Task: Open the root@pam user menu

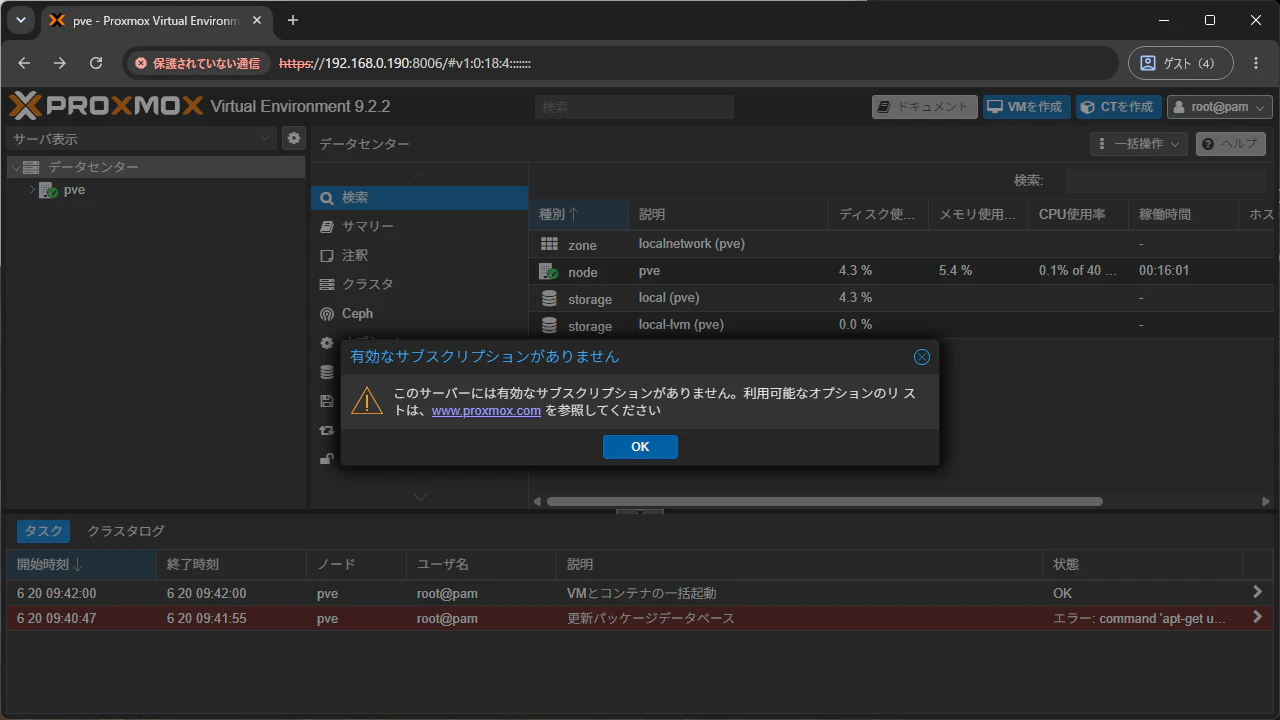Action: tap(1219, 107)
